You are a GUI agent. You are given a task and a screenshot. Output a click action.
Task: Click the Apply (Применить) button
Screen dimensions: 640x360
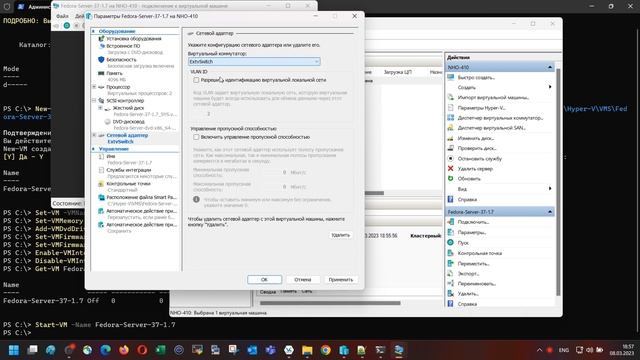(x=340, y=280)
